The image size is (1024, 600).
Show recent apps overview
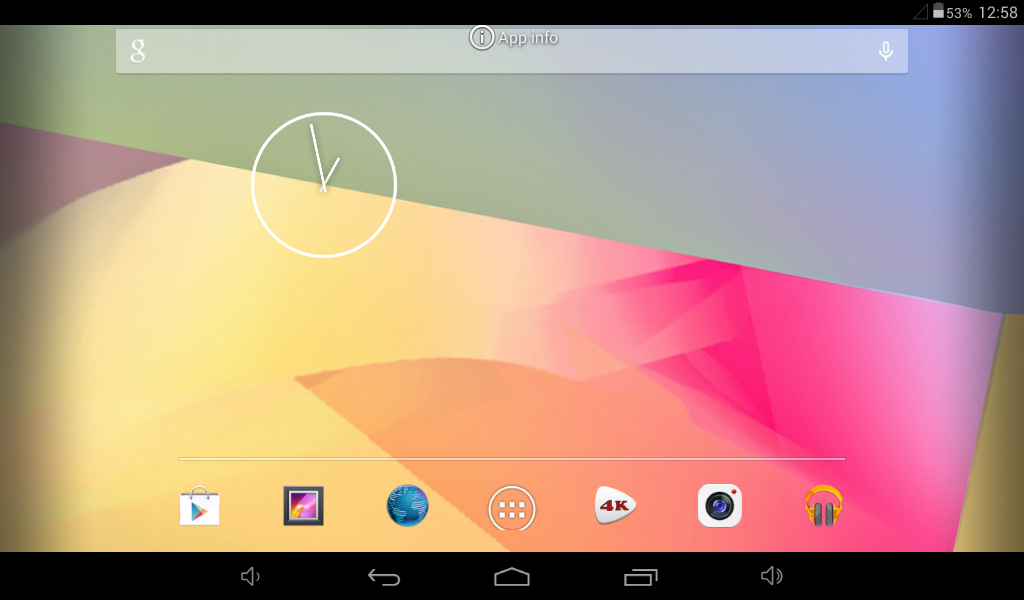pyautogui.click(x=641, y=576)
